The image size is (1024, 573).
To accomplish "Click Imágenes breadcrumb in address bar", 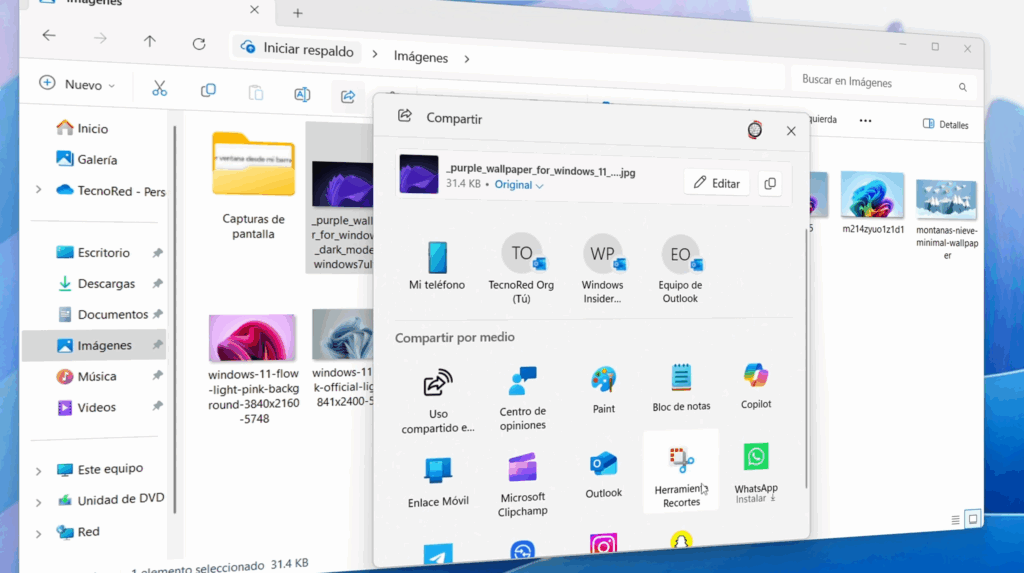I will click(421, 57).
